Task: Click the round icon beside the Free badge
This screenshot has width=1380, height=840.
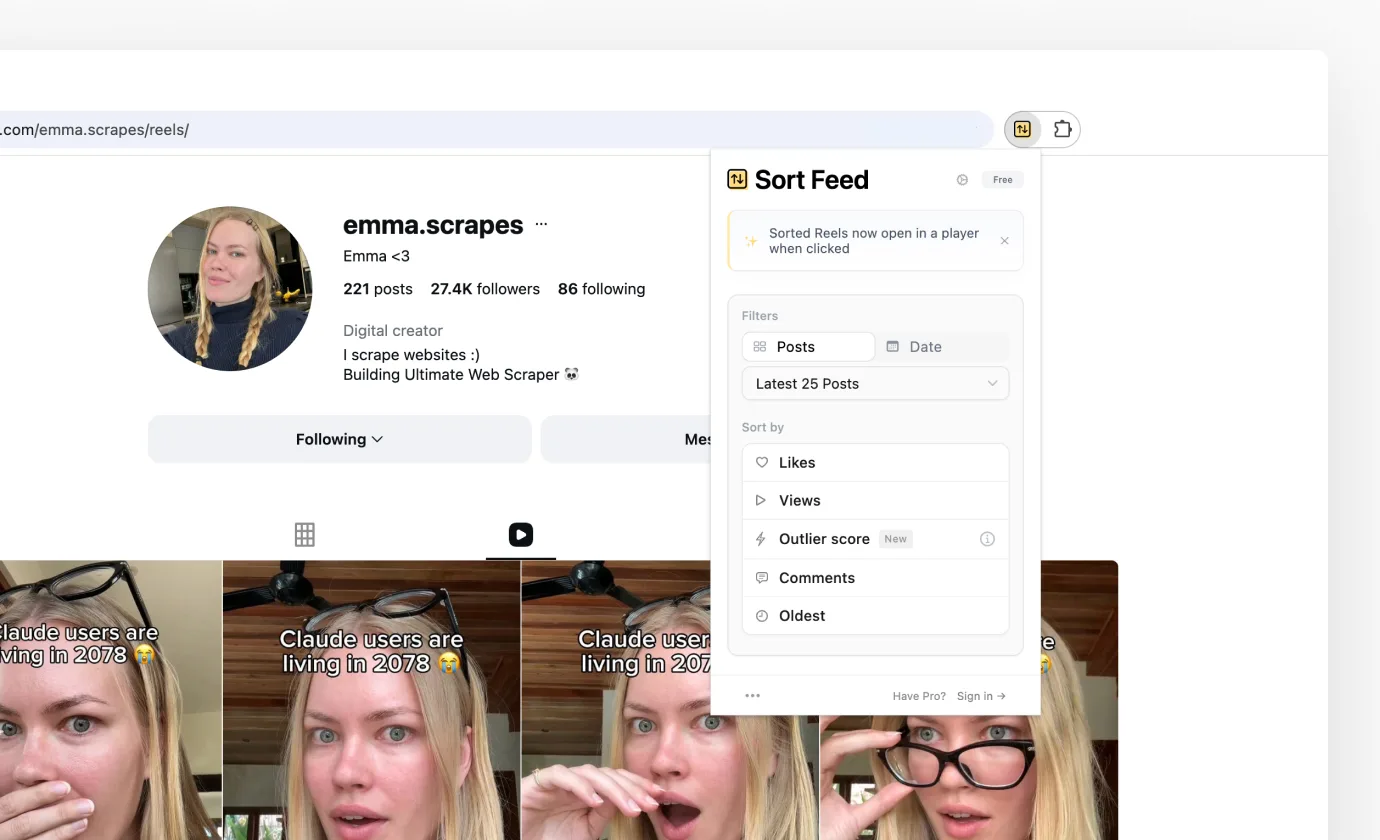Action: coord(962,180)
